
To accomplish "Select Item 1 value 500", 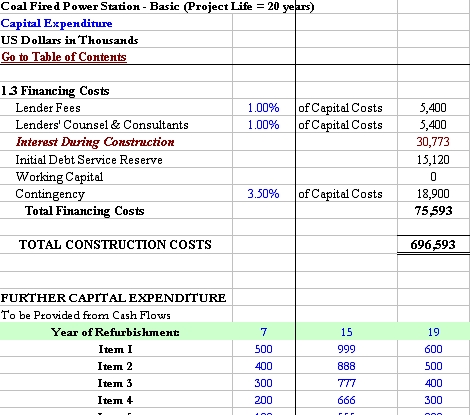I will 264,349.
